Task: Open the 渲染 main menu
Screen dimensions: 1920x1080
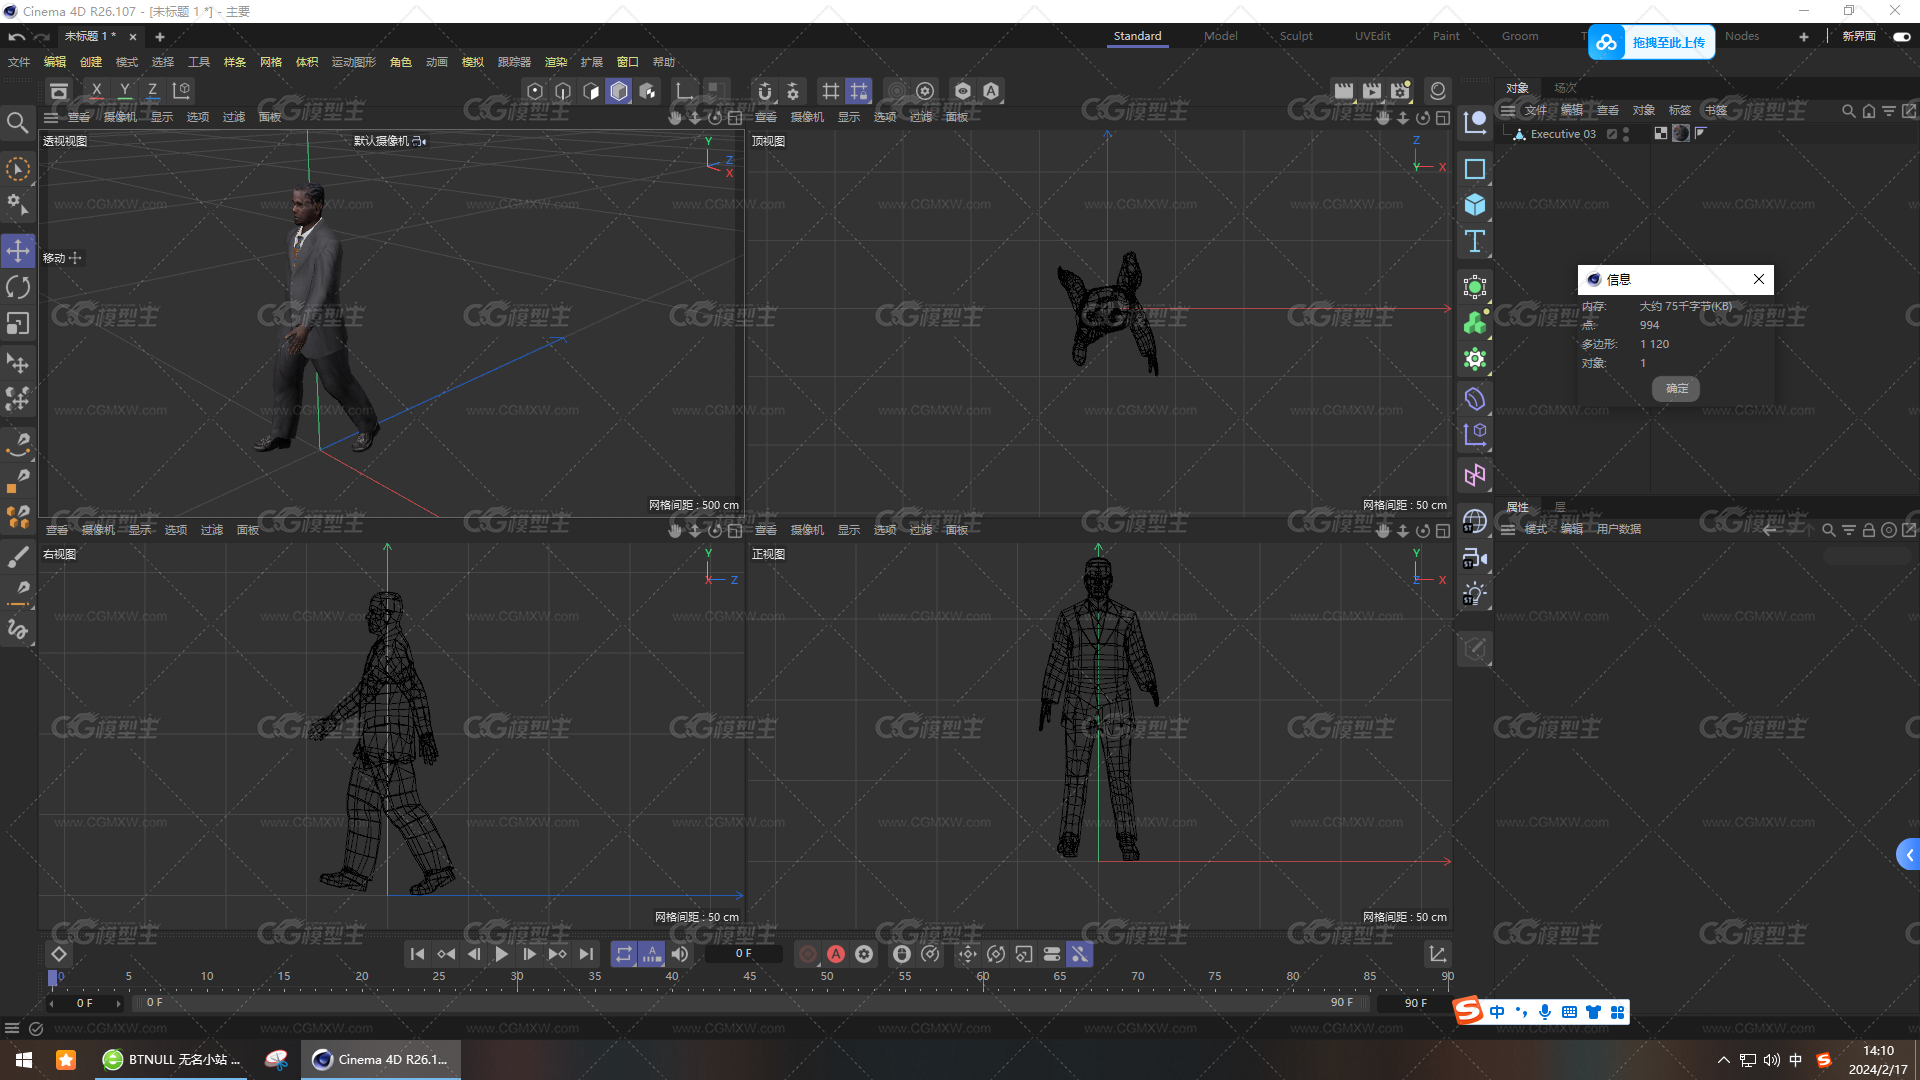Action: (556, 62)
